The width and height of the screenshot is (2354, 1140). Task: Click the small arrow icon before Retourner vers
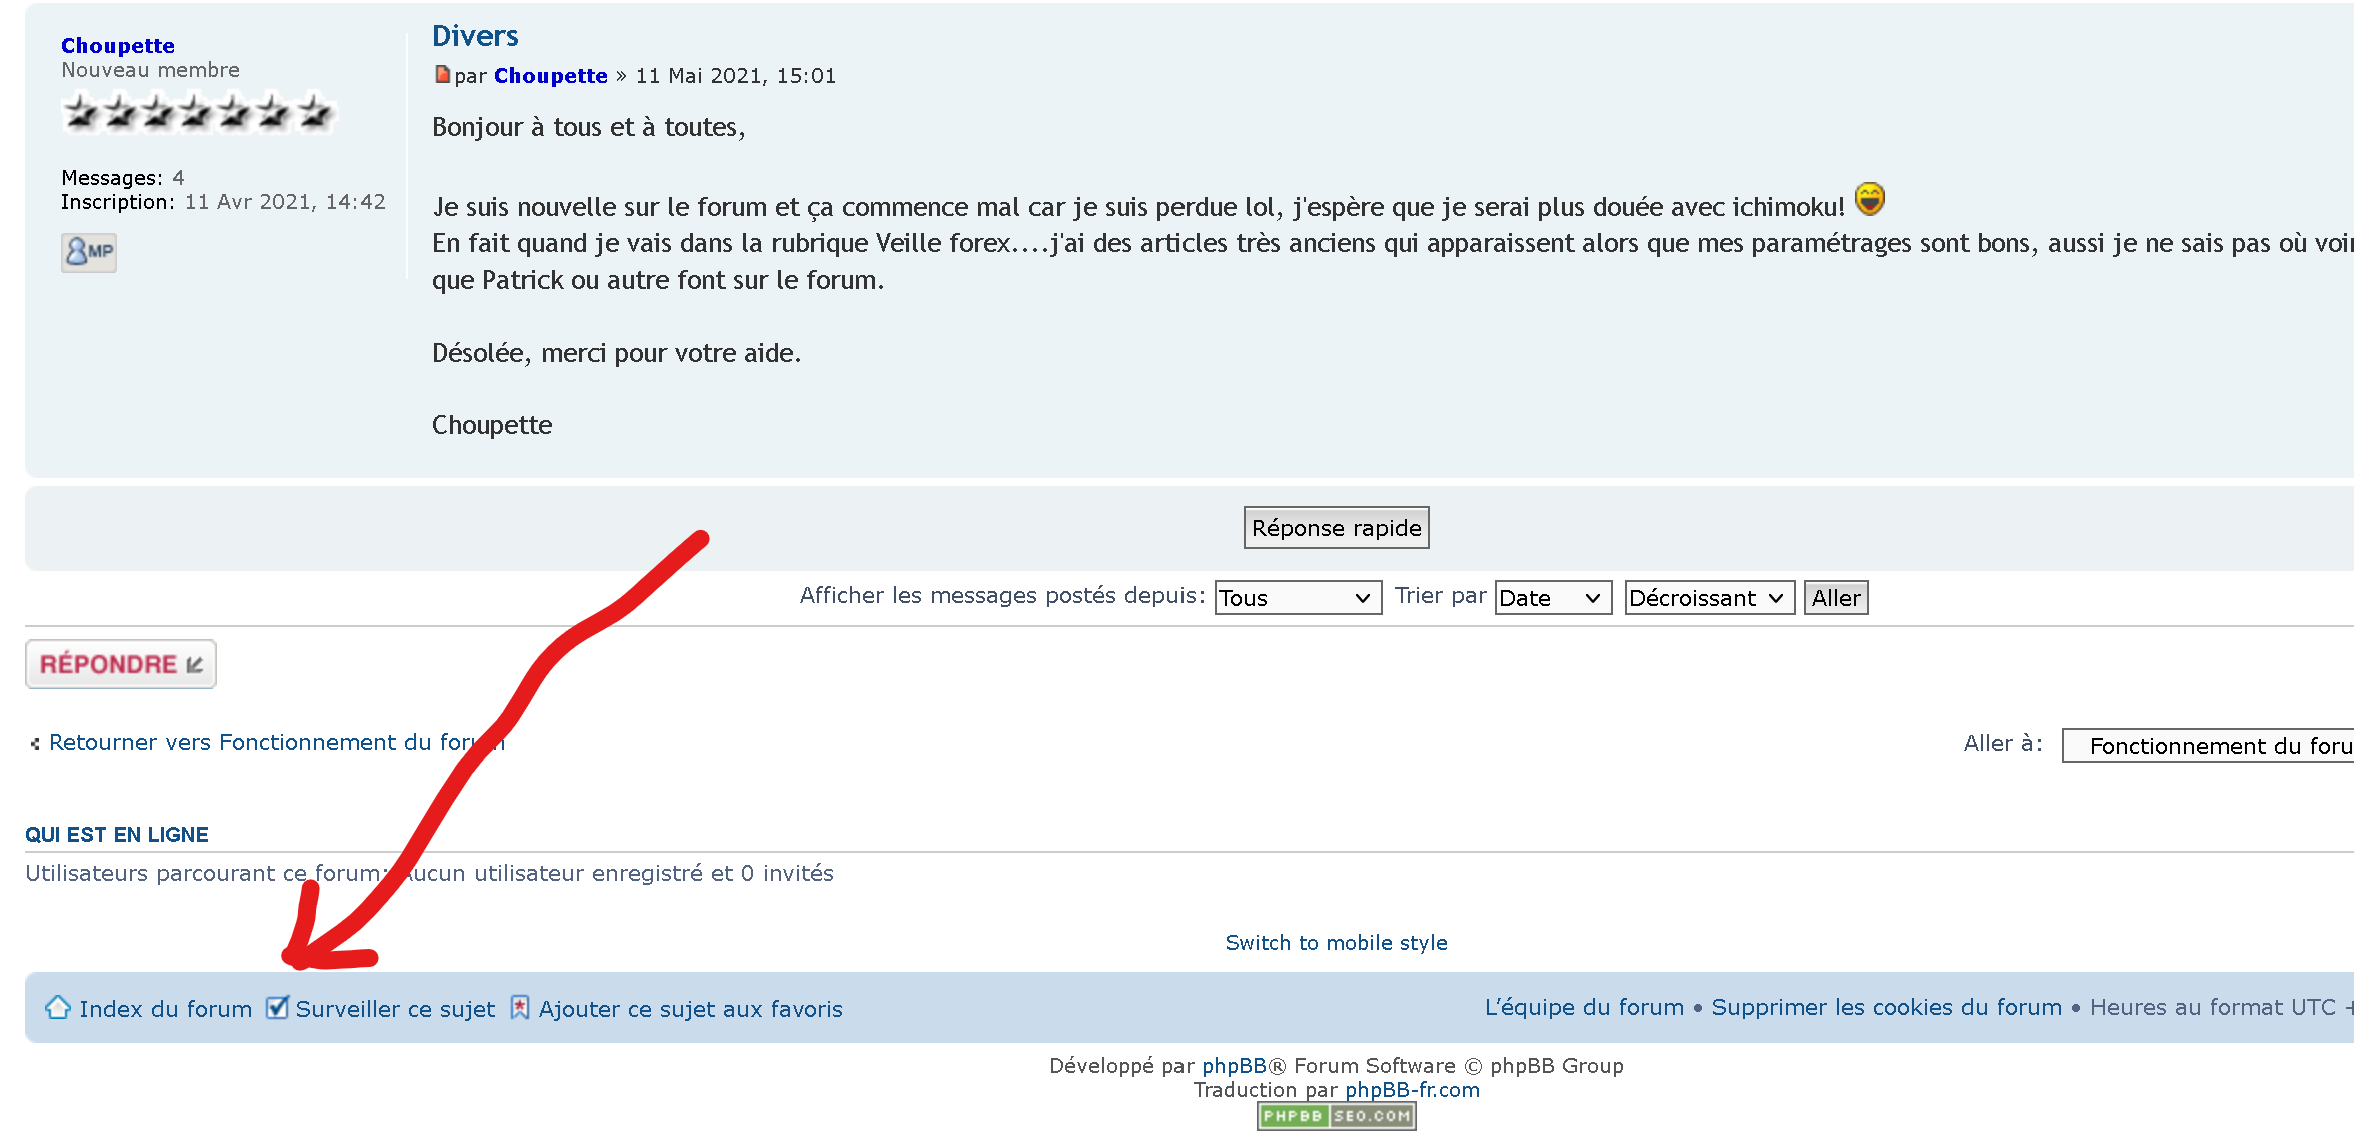(x=35, y=743)
